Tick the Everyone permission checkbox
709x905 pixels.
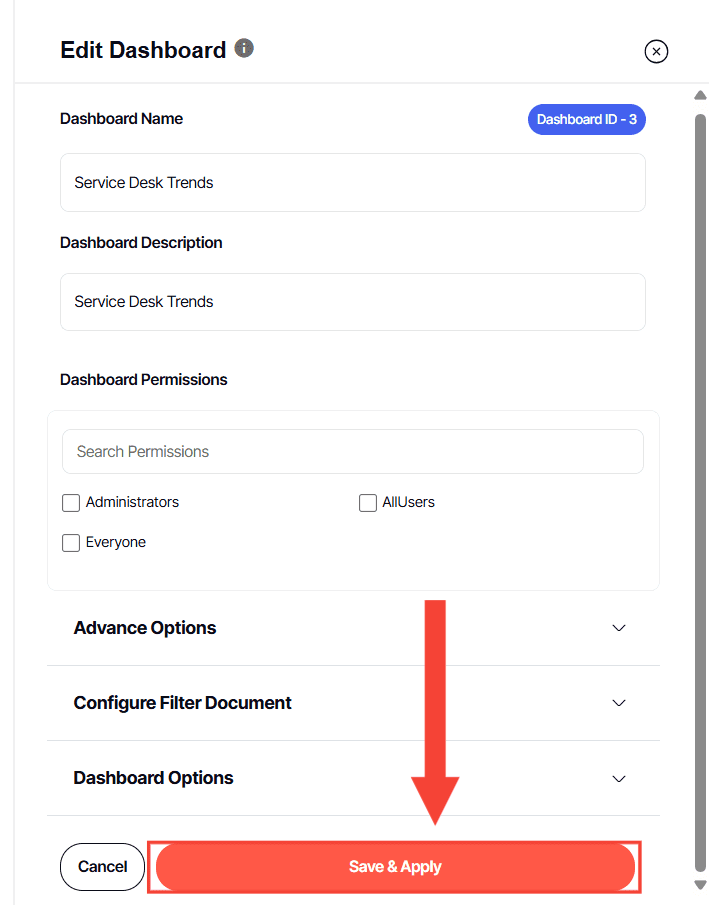pos(71,543)
